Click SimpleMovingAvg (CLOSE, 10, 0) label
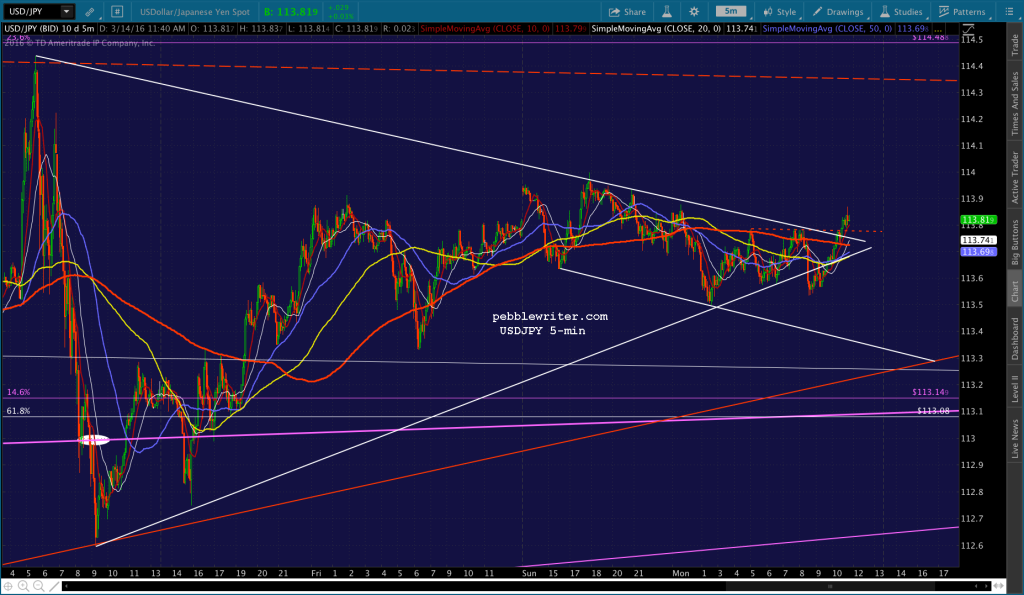Viewport: 1024px width, 595px height. point(485,29)
